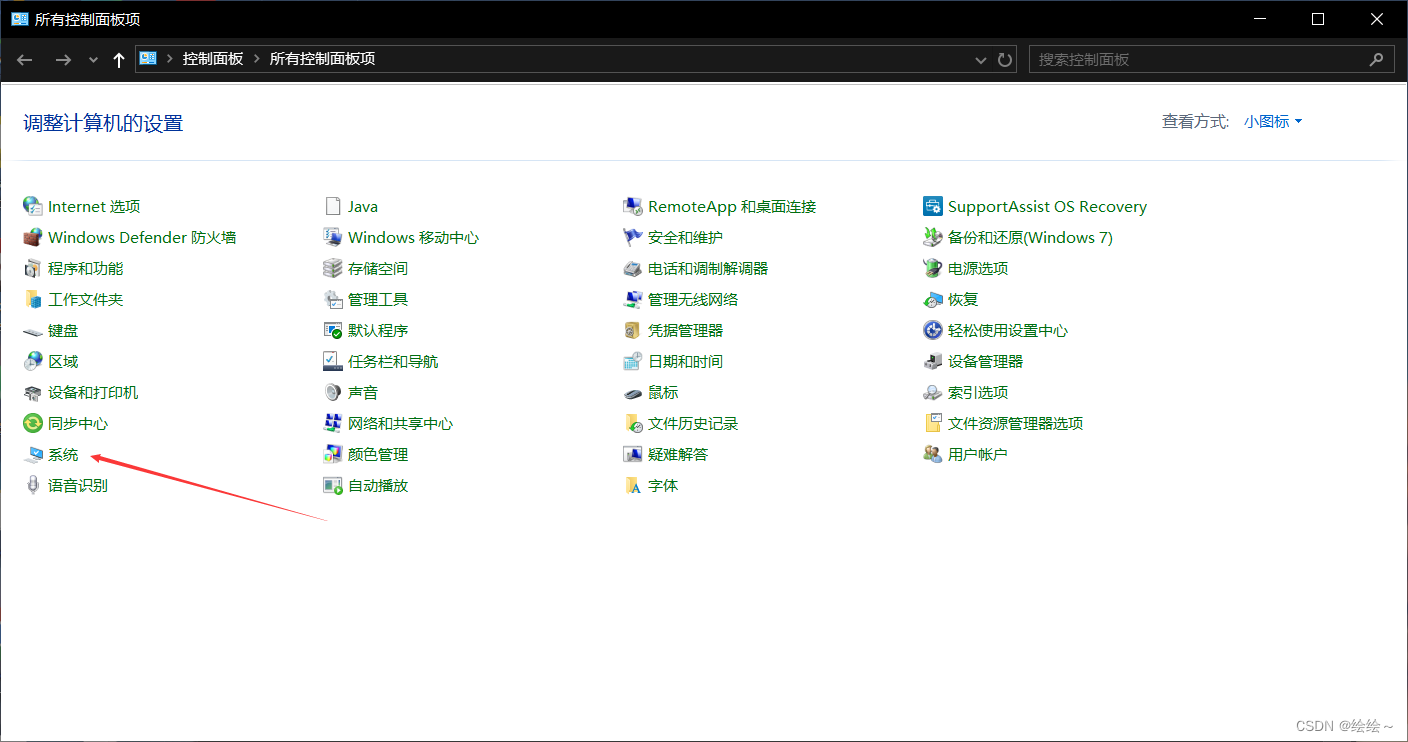Select 控制面板 in the breadcrumb path

(x=213, y=59)
